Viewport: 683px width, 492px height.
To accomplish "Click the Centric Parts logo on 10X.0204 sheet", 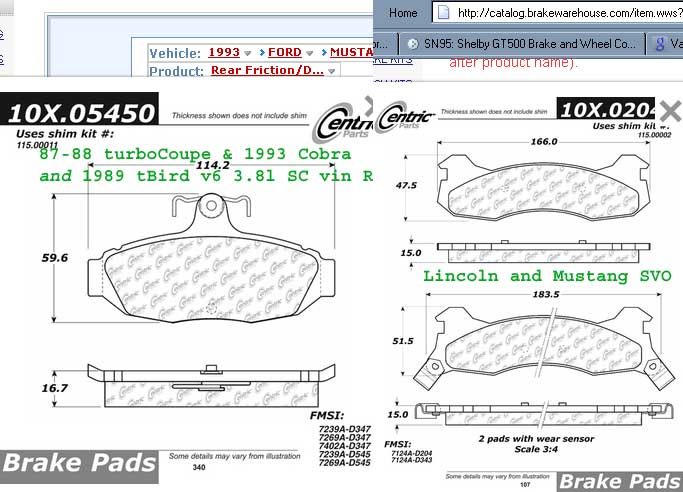I will (x=405, y=117).
